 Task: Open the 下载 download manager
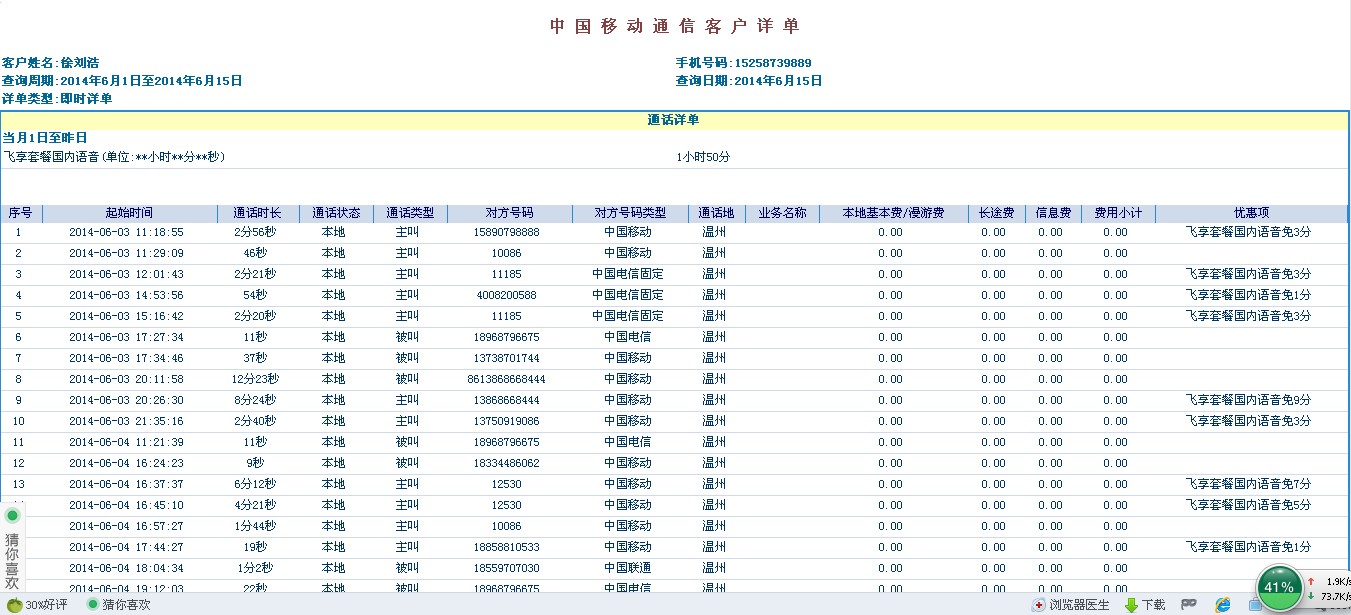pos(1145,605)
